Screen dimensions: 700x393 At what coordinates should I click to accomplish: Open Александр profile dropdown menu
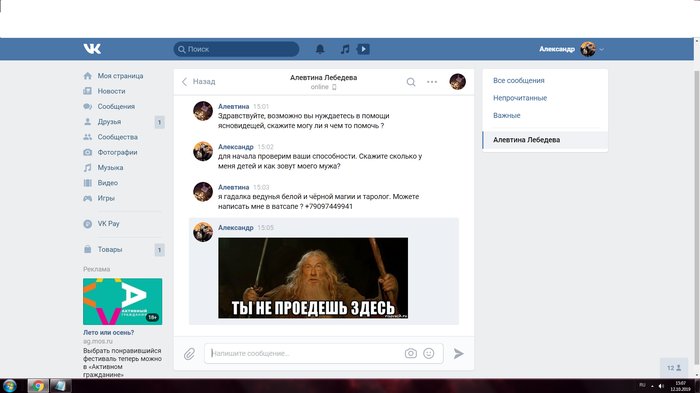571,49
